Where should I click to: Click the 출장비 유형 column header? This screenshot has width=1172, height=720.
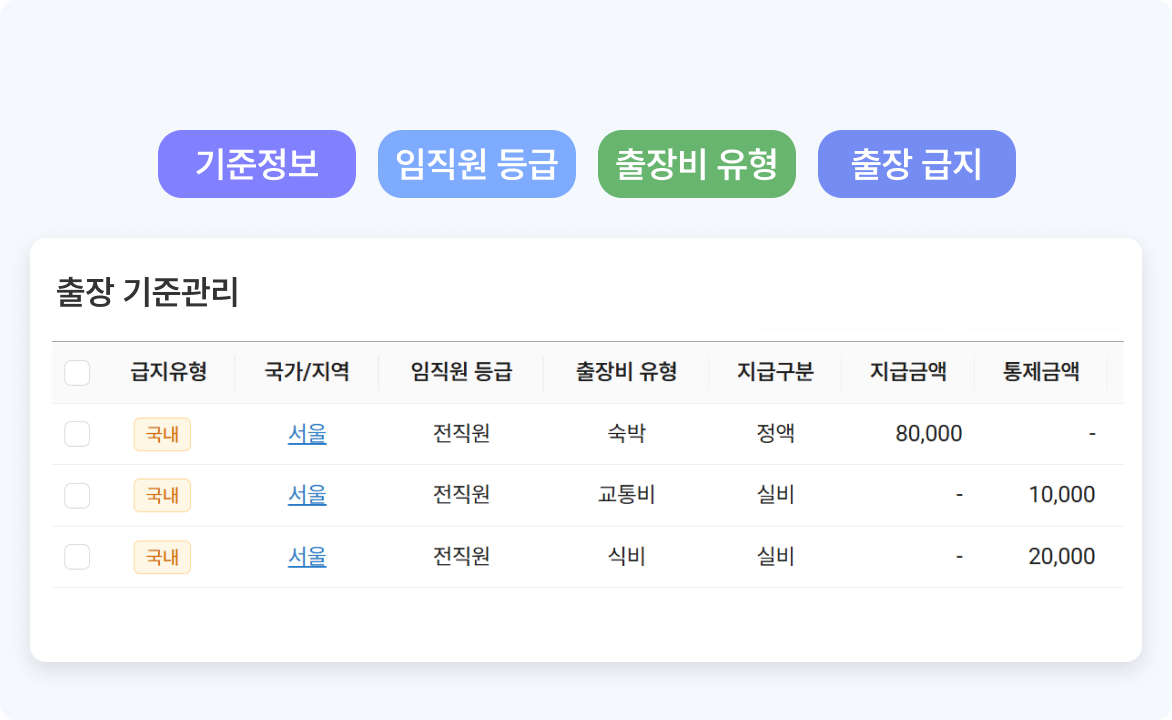[626, 373]
